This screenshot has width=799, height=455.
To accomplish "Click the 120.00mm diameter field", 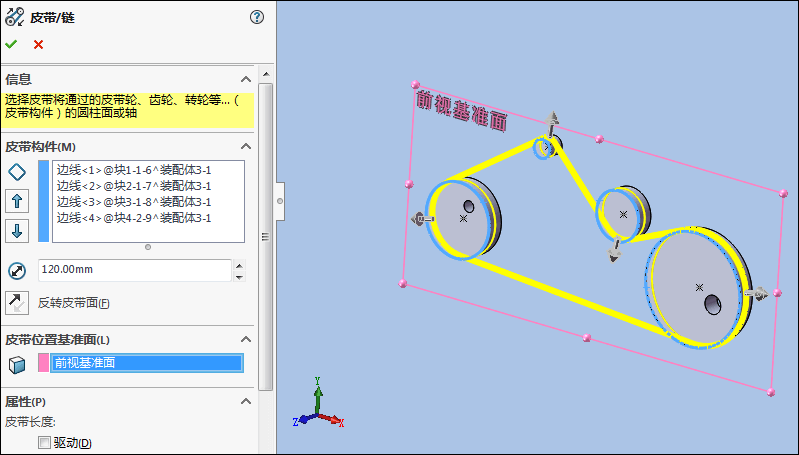I will click(x=135, y=270).
